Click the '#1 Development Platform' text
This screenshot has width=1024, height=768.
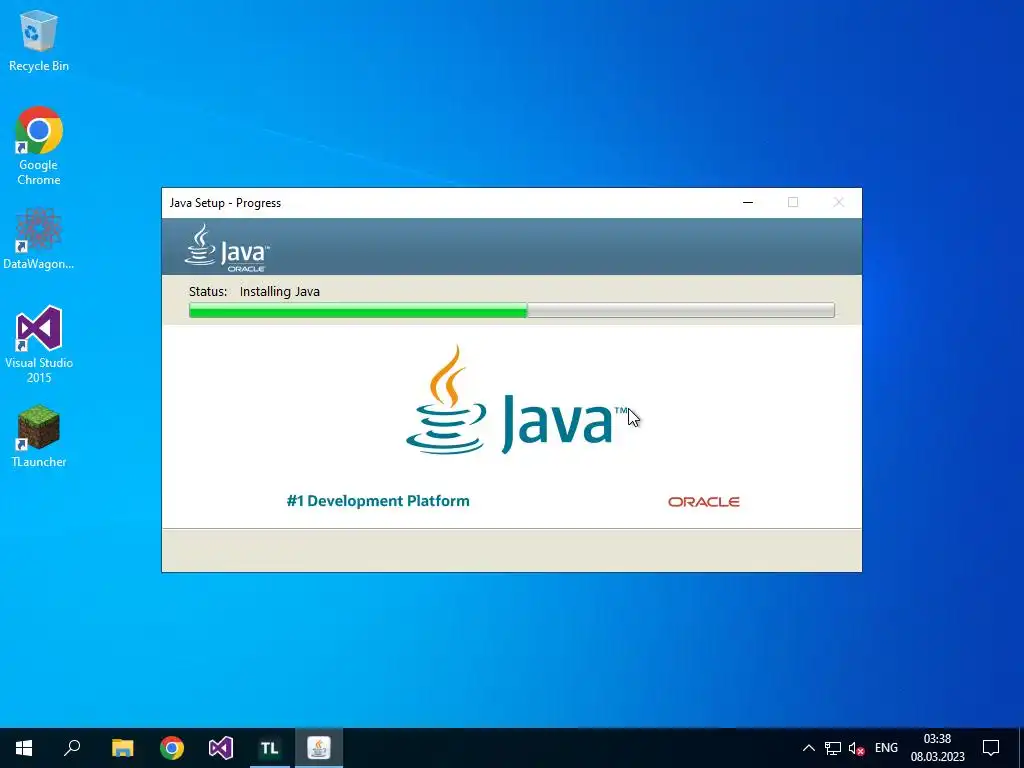pyautogui.click(x=378, y=501)
